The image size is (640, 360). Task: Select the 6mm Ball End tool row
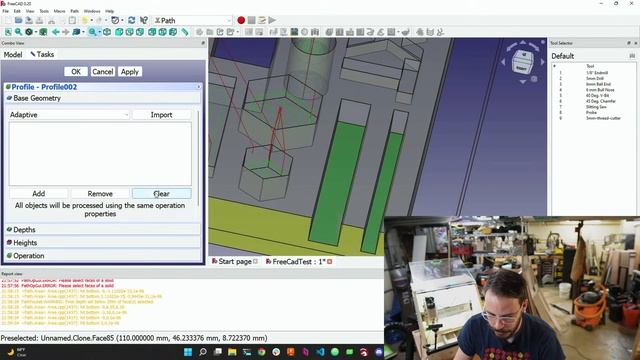(x=593, y=84)
